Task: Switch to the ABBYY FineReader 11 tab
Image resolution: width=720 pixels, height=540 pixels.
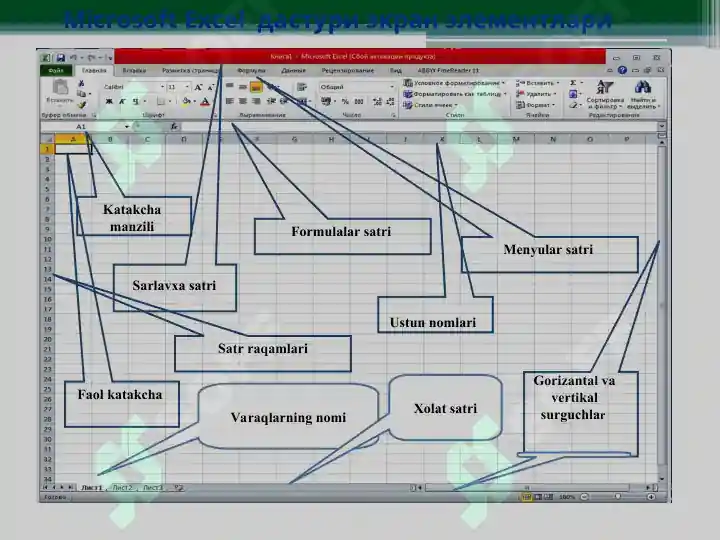Action: 448,71
